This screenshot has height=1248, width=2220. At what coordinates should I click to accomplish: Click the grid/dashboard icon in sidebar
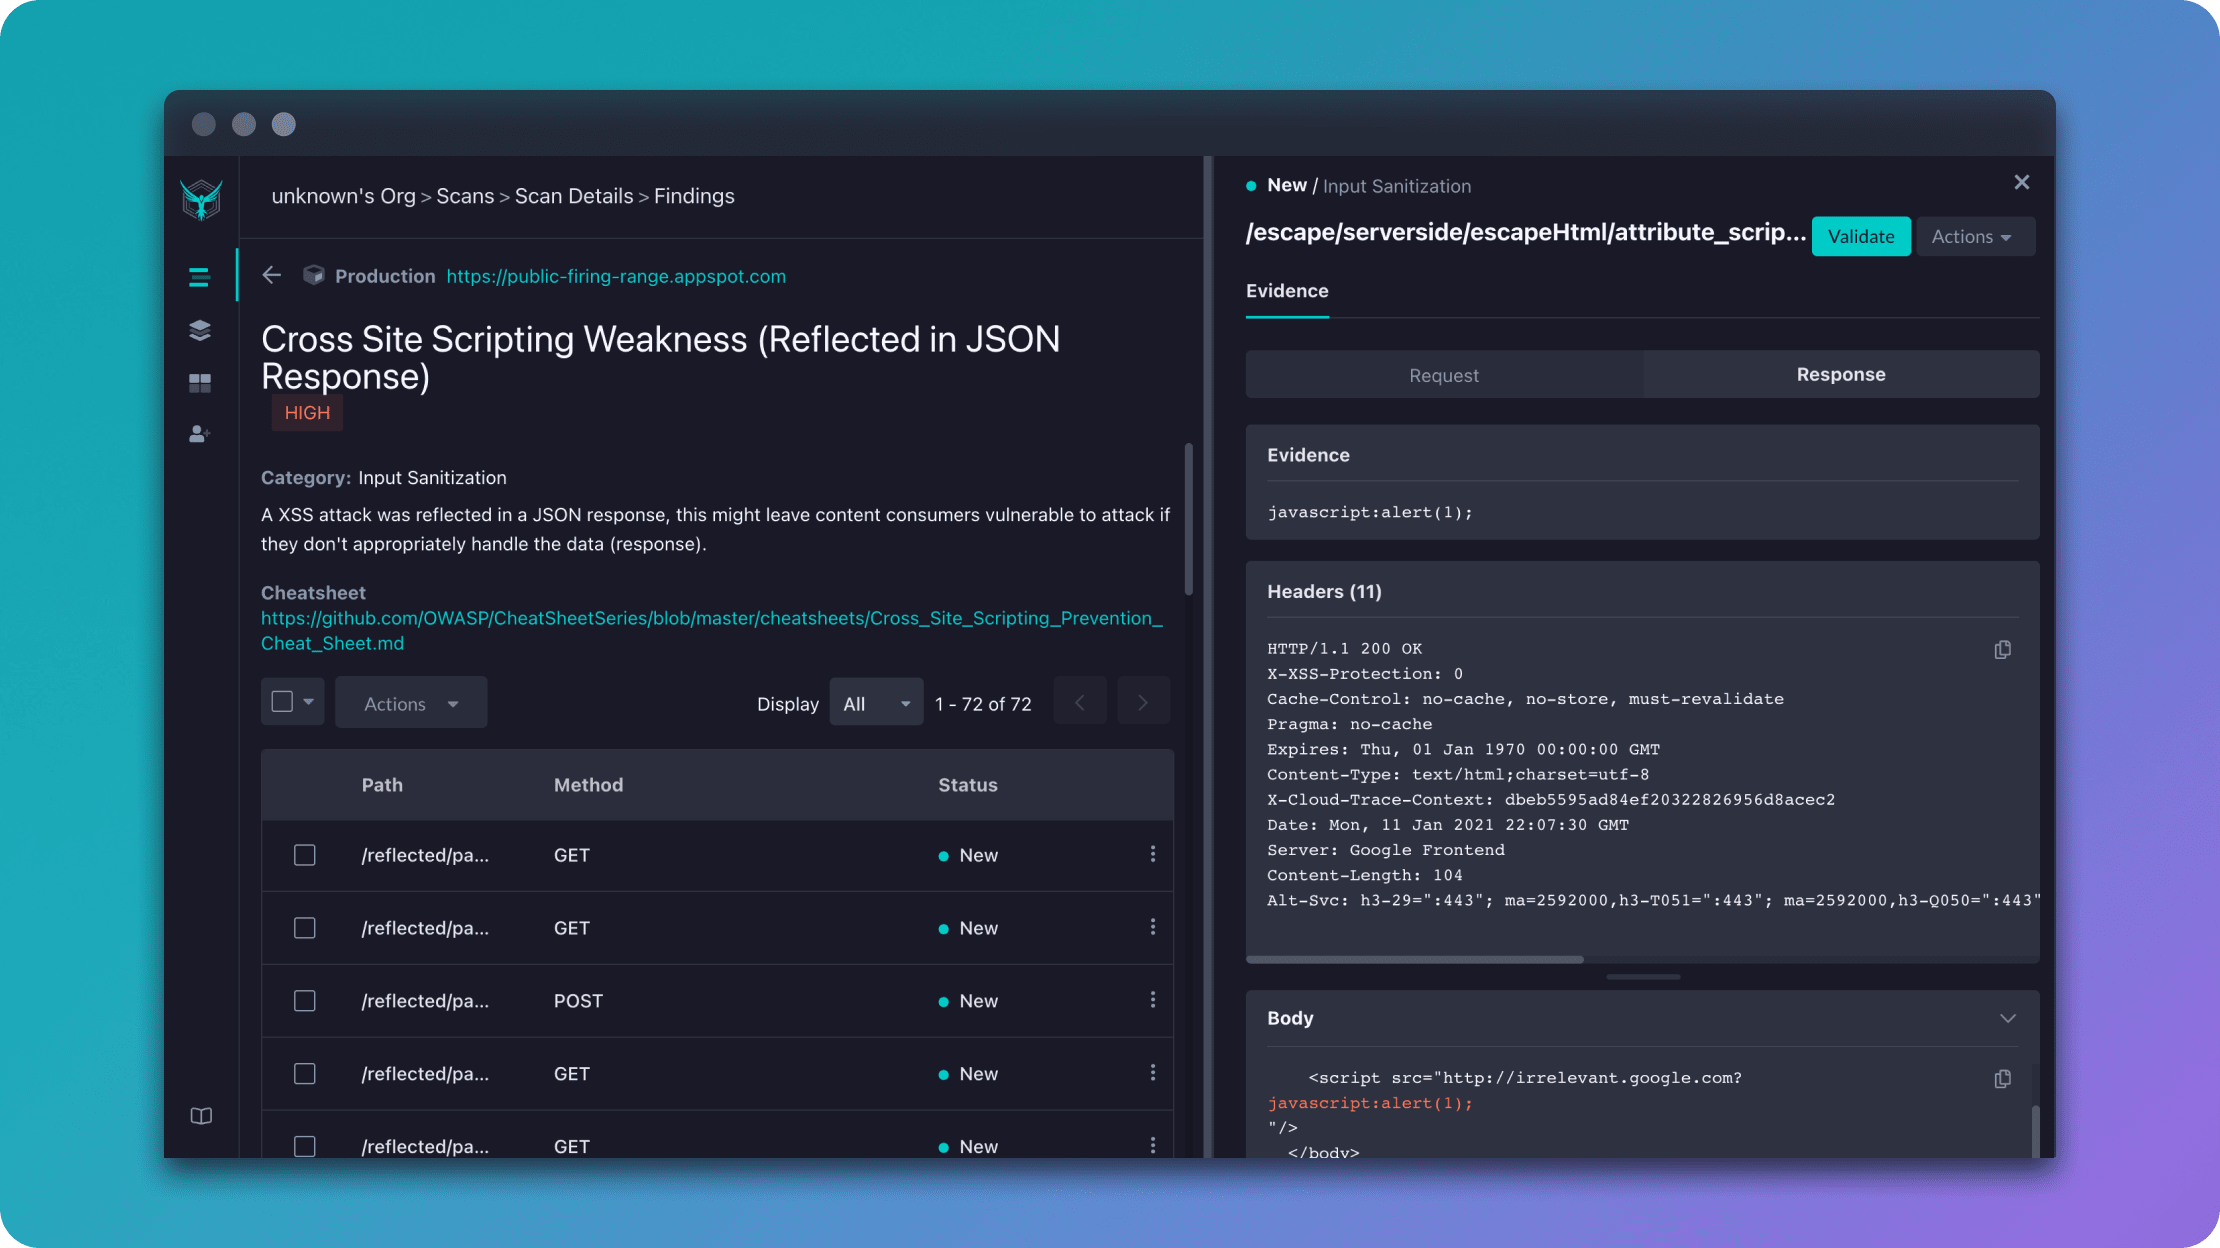pyautogui.click(x=200, y=384)
